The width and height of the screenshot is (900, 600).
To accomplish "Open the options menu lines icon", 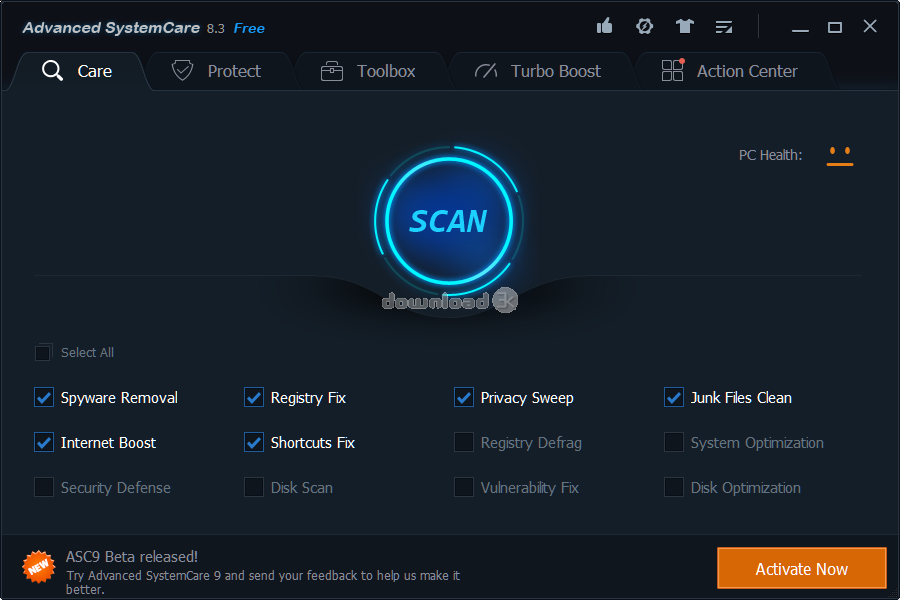I will [x=724, y=27].
